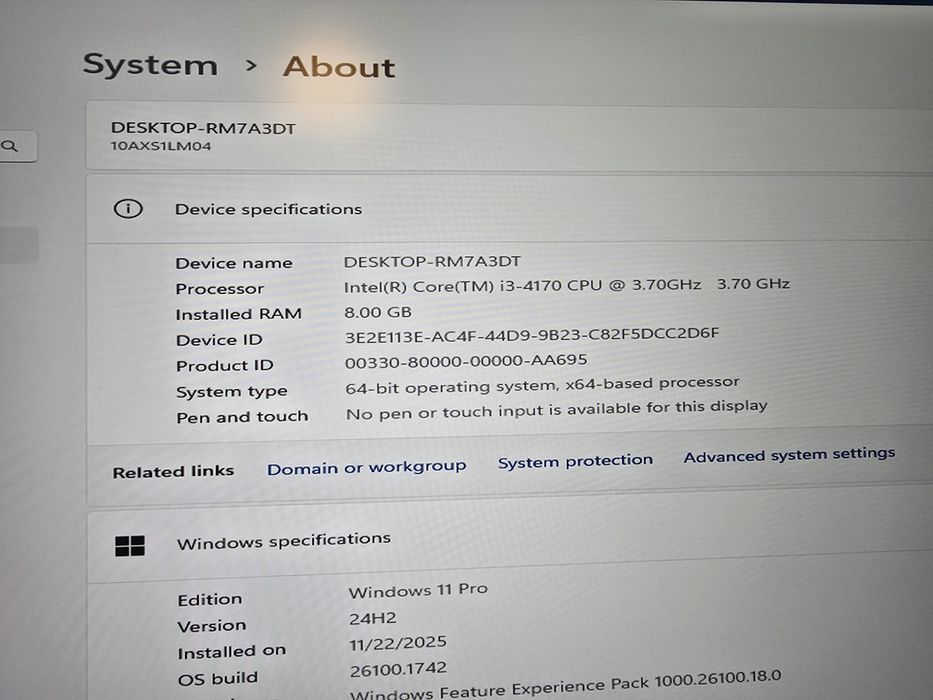Select Edition value Windows 11 Pro

point(418,590)
